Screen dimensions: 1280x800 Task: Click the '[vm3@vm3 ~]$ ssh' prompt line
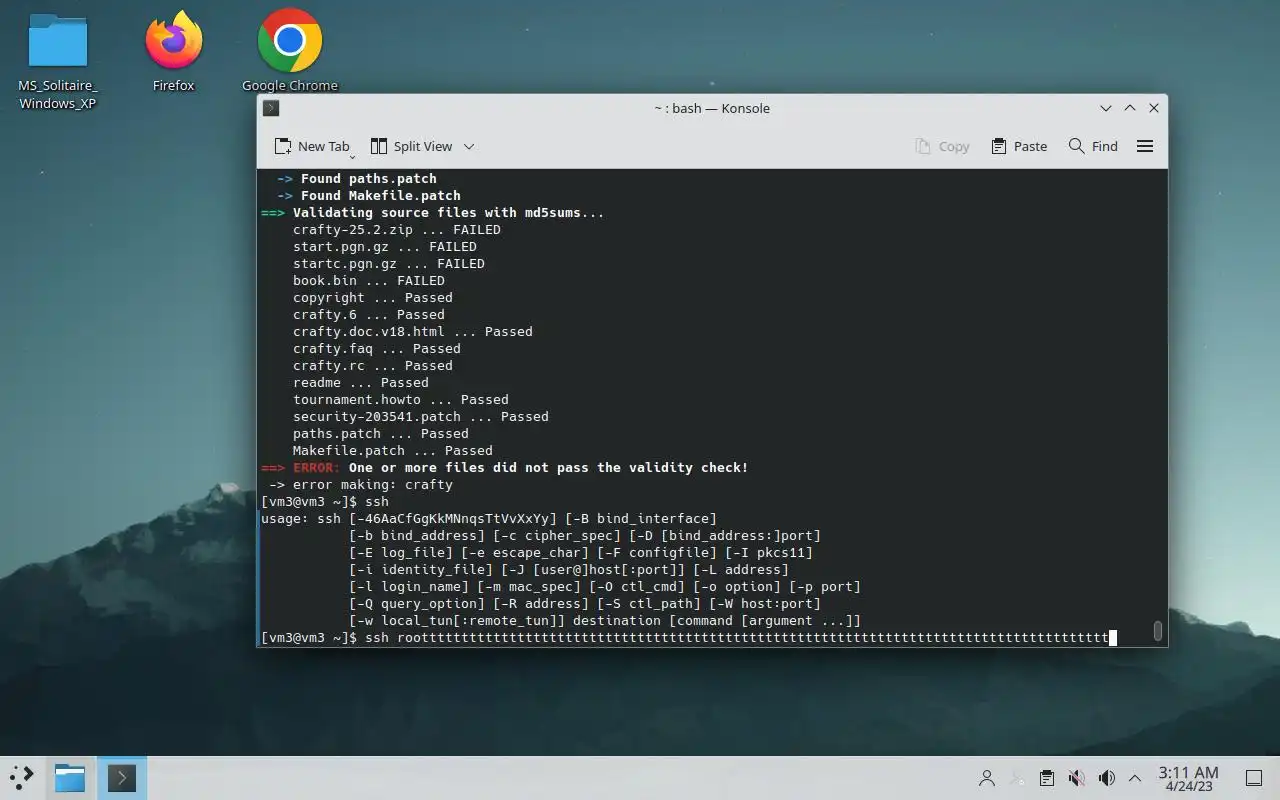[x=324, y=502]
